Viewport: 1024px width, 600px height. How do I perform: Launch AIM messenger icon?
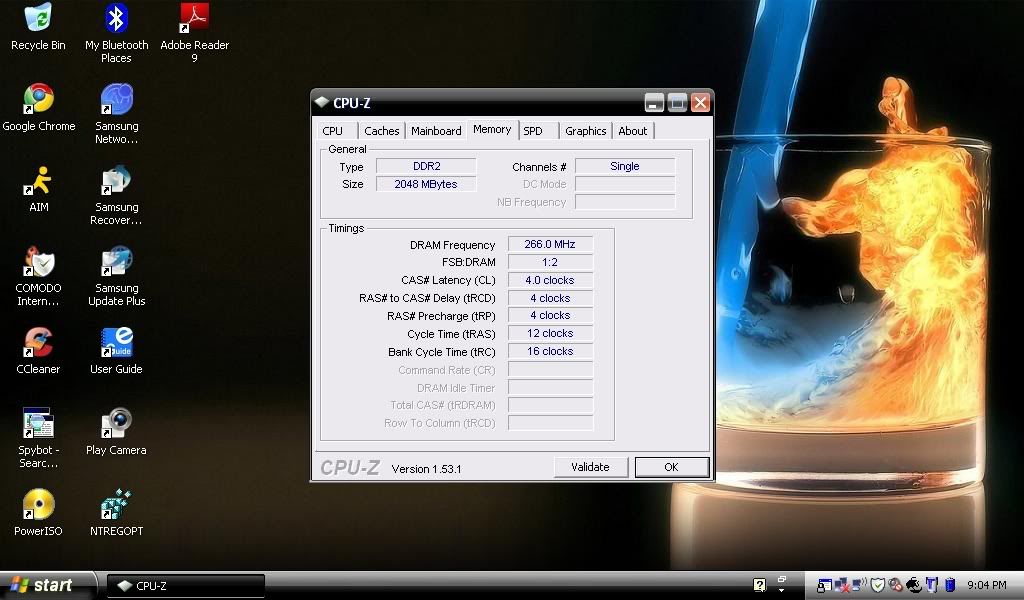click(x=38, y=181)
